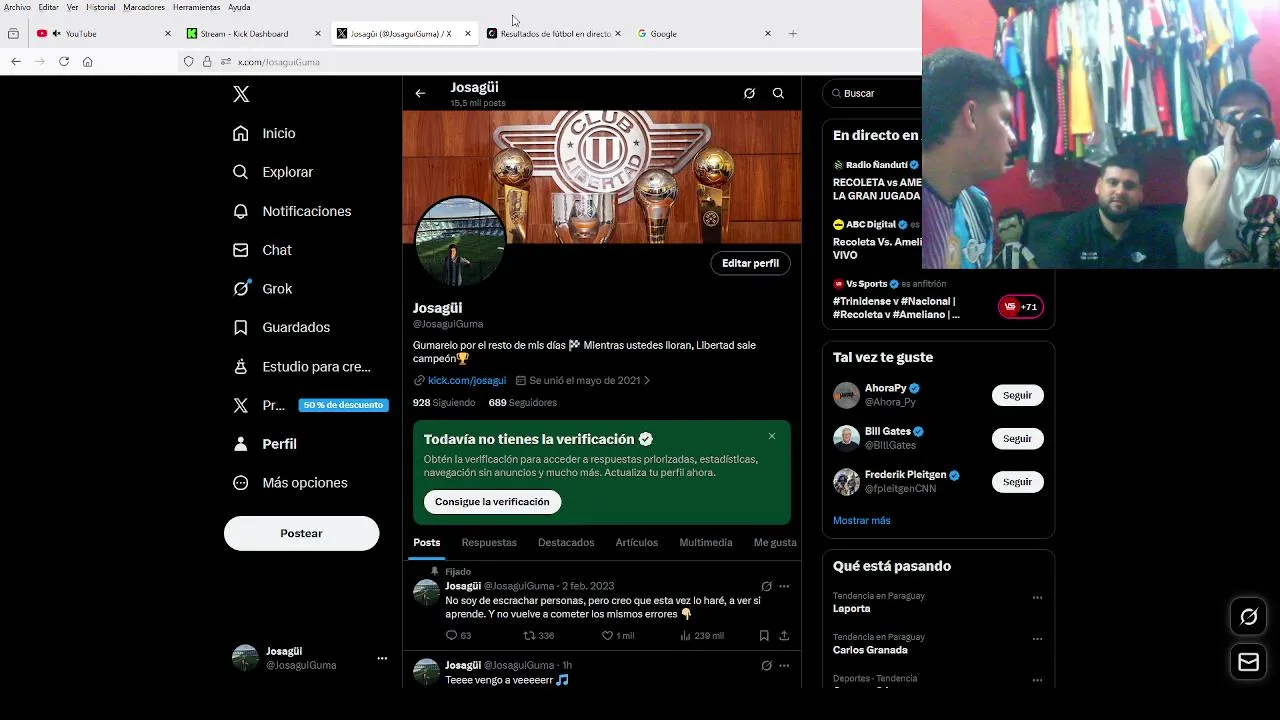Open the Club Libertad banner image
1280x720 pixels.
[602, 177]
